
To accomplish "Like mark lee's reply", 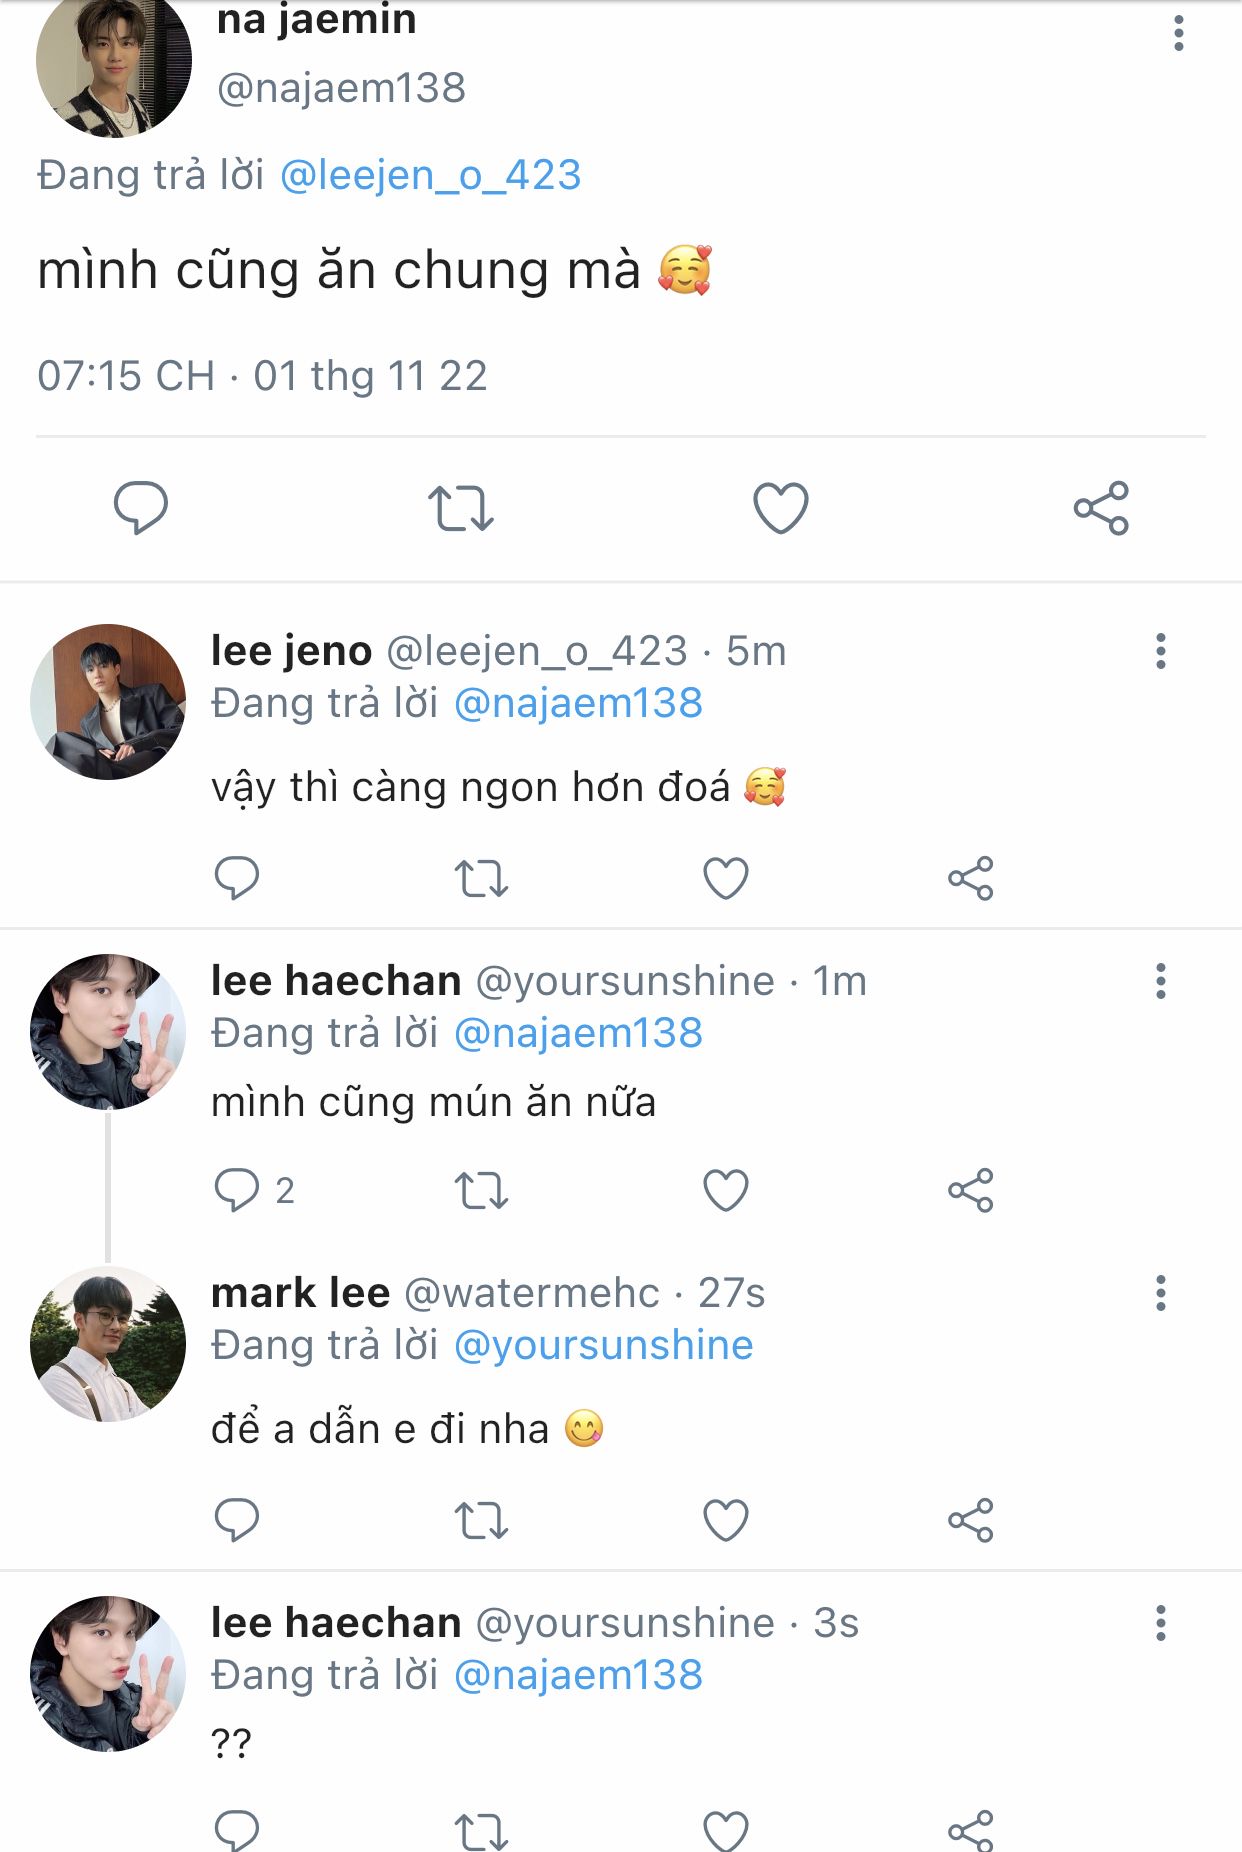I will [x=725, y=1521].
